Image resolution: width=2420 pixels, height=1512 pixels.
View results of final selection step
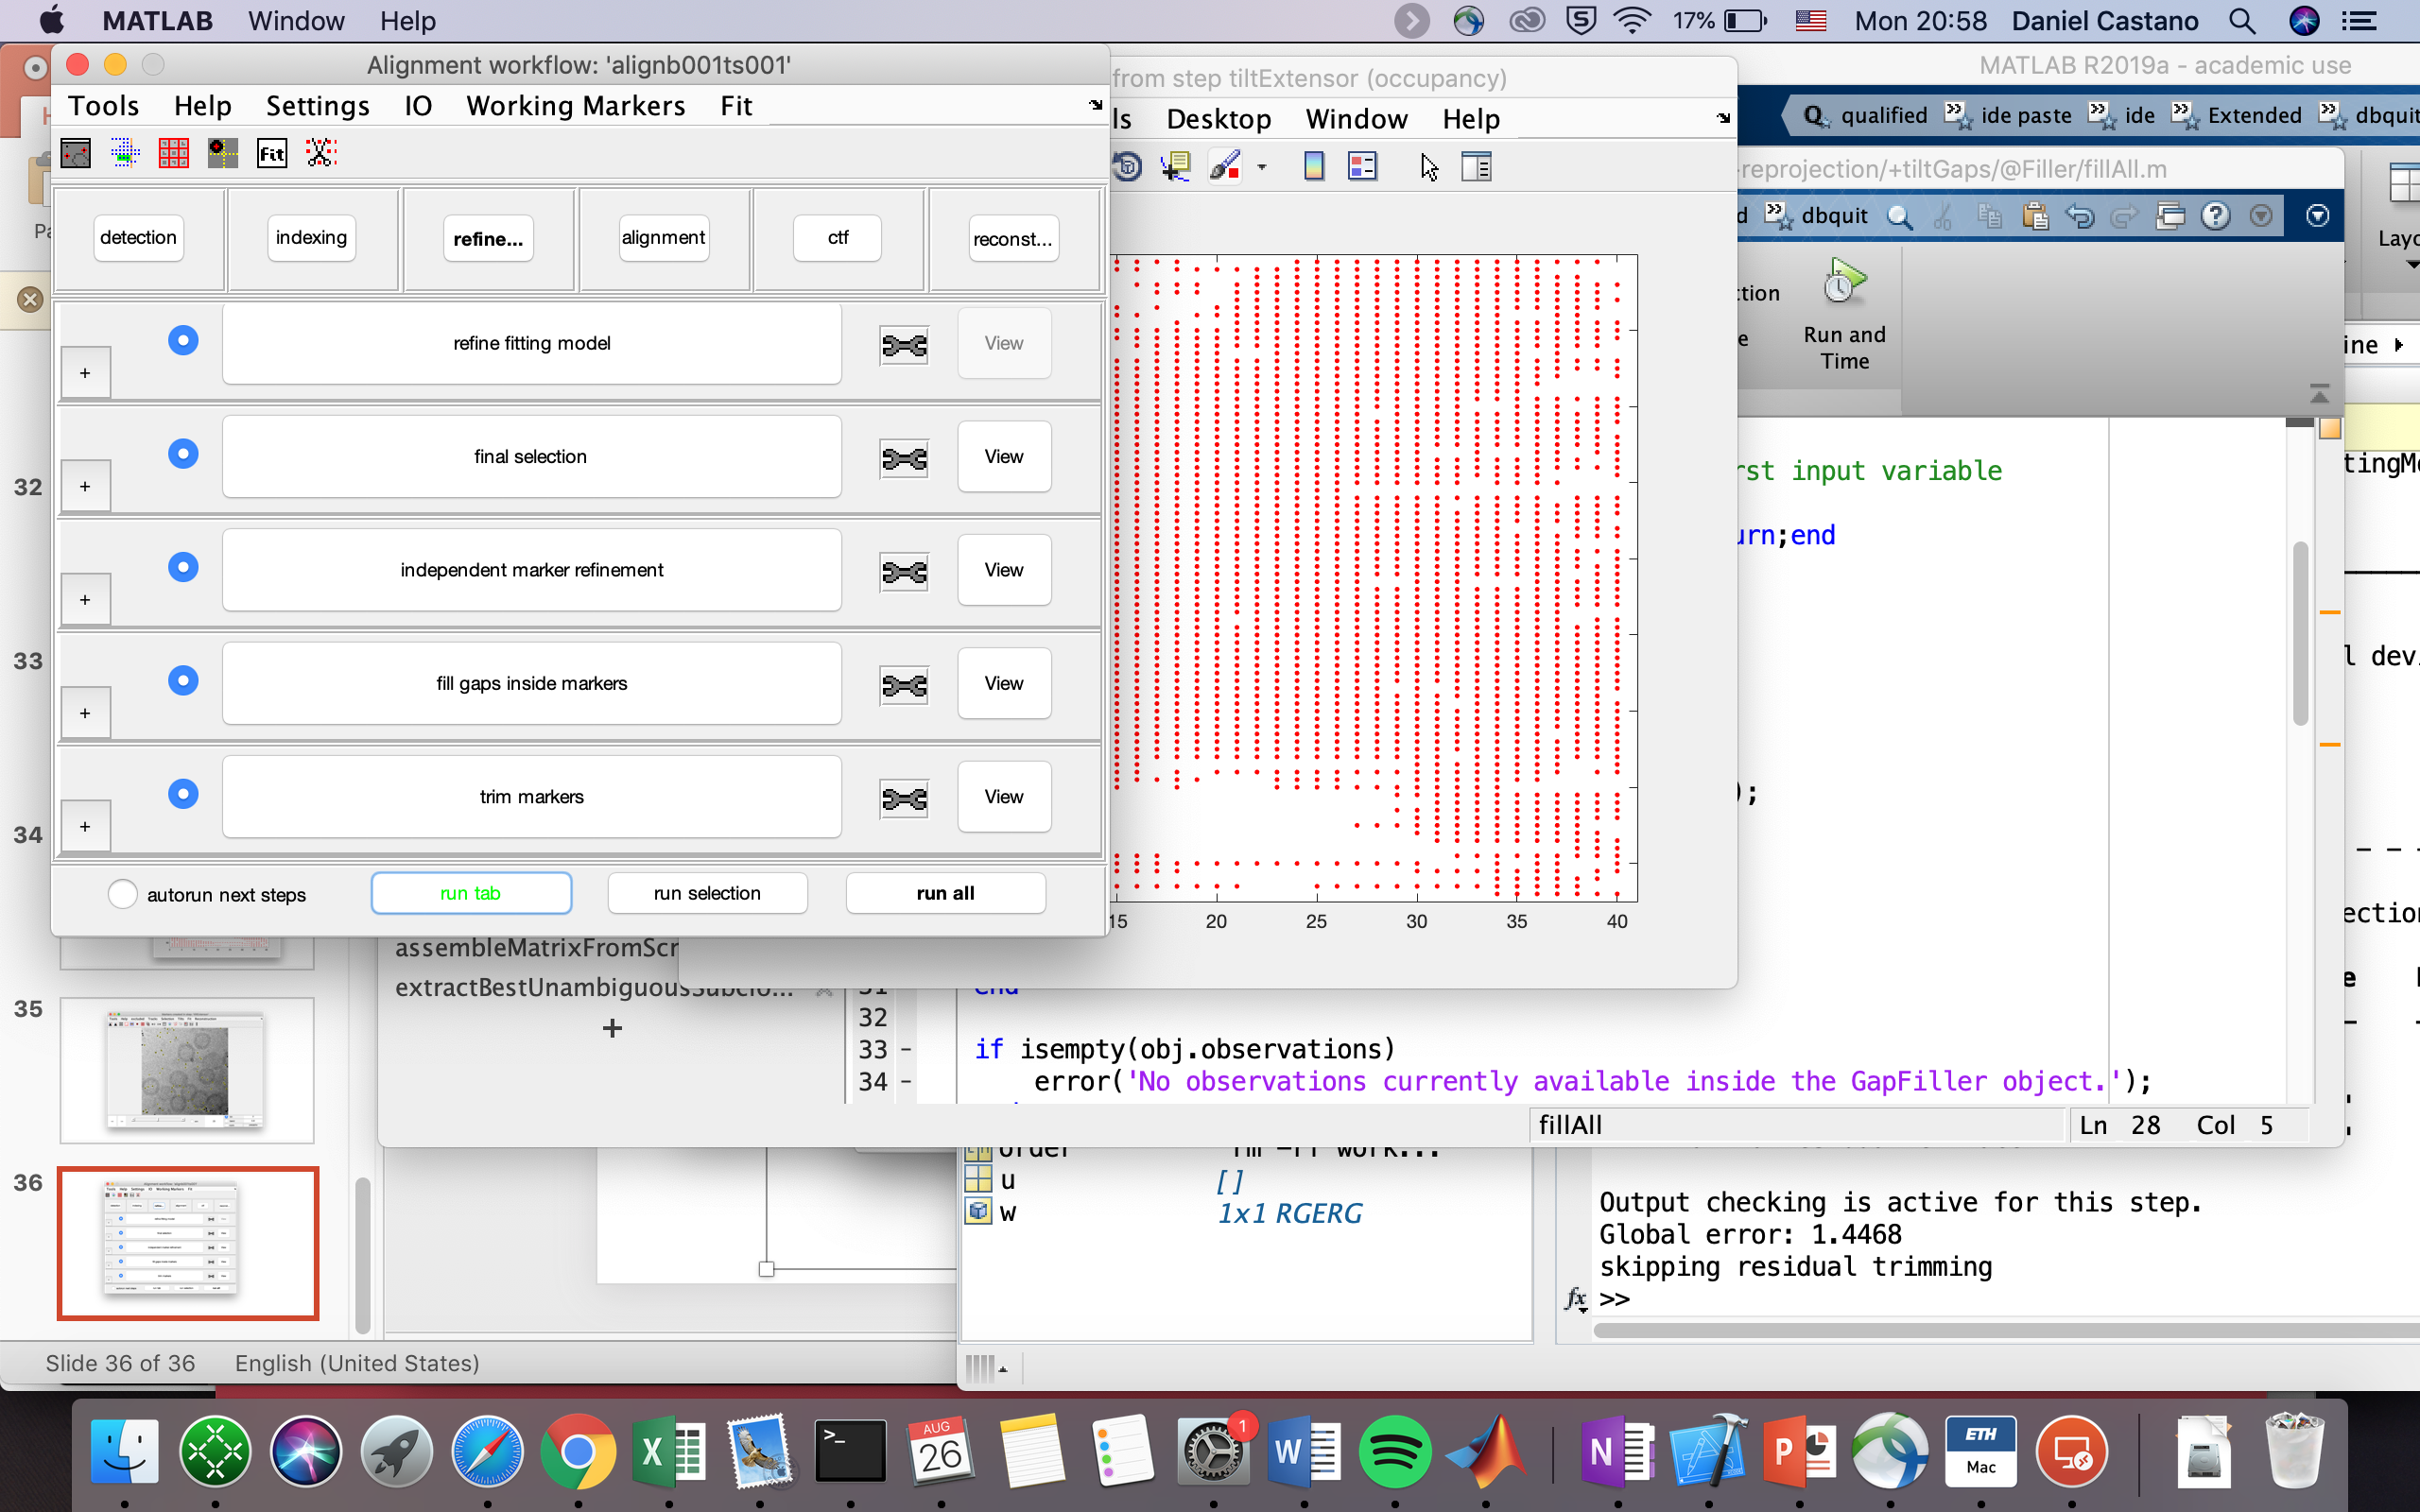pyautogui.click(x=1004, y=457)
